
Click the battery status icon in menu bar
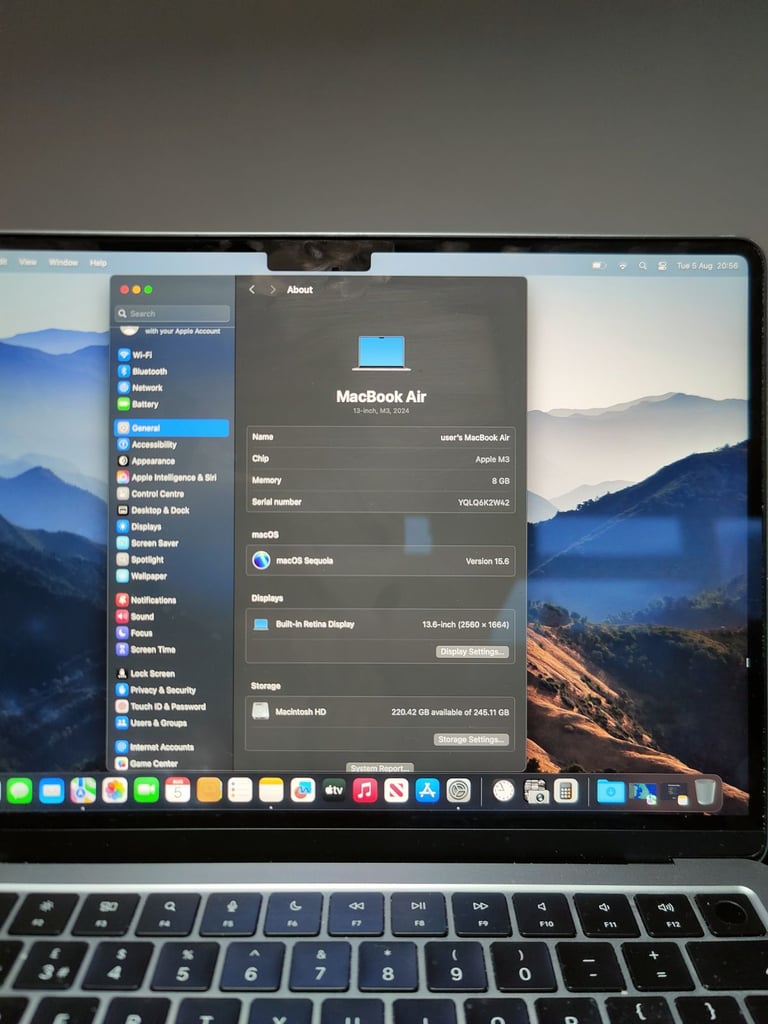pyautogui.click(x=599, y=266)
